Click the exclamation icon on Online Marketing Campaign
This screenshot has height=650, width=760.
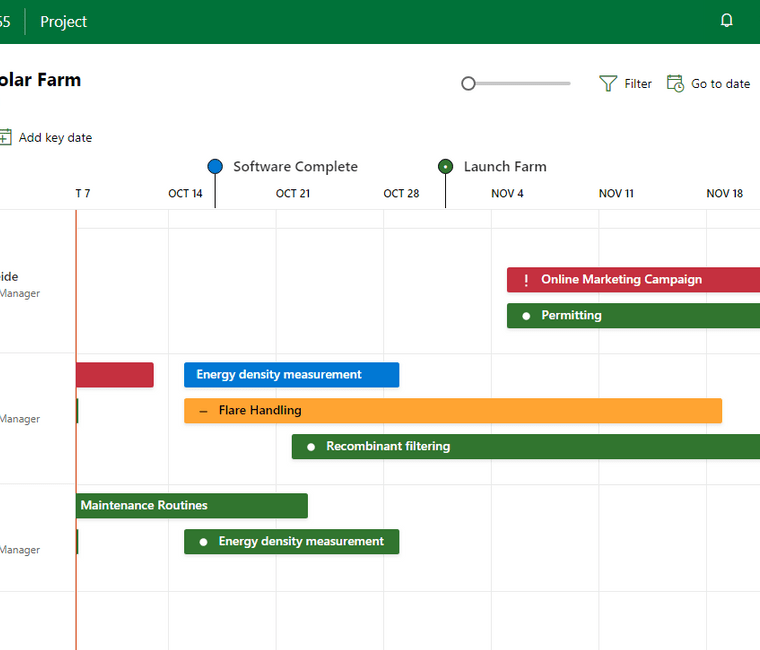click(526, 280)
